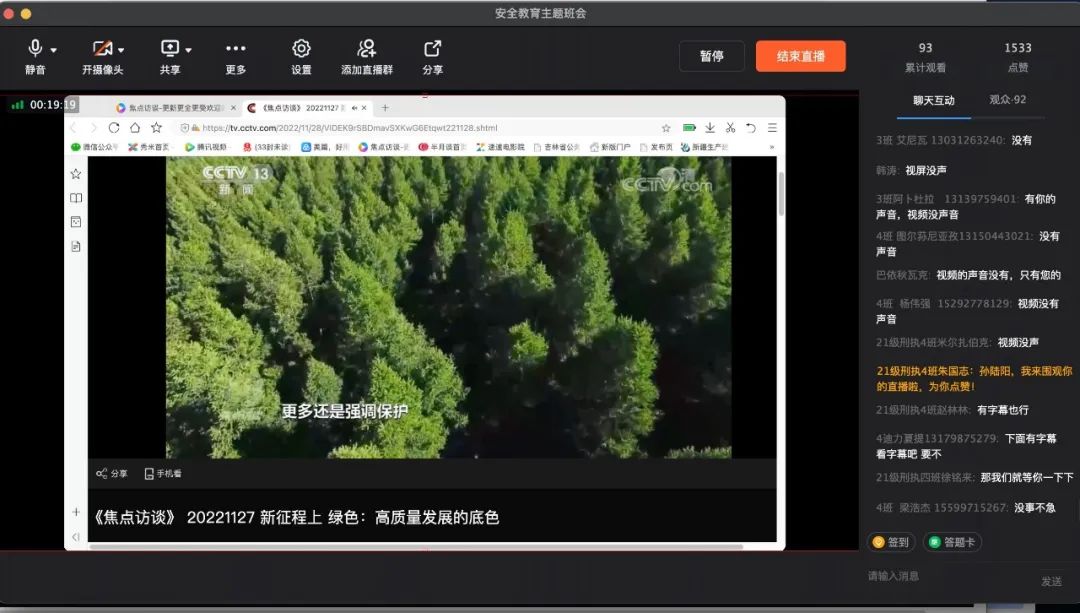Click the undo closed-tab arrow icon
Image resolution: width=1080 pixels, height=613 pixels.
tap(751, 128)
